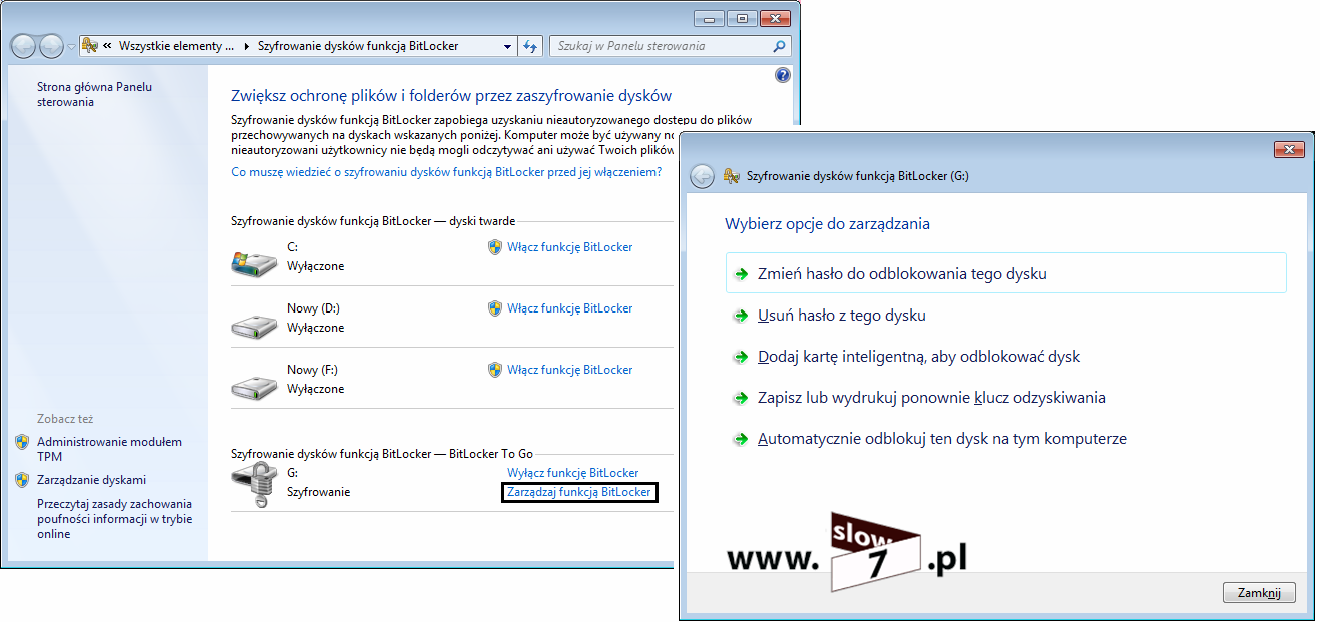
Task: Click the 'Szyfrowanie' status under G:
Action: click(319, 492)
